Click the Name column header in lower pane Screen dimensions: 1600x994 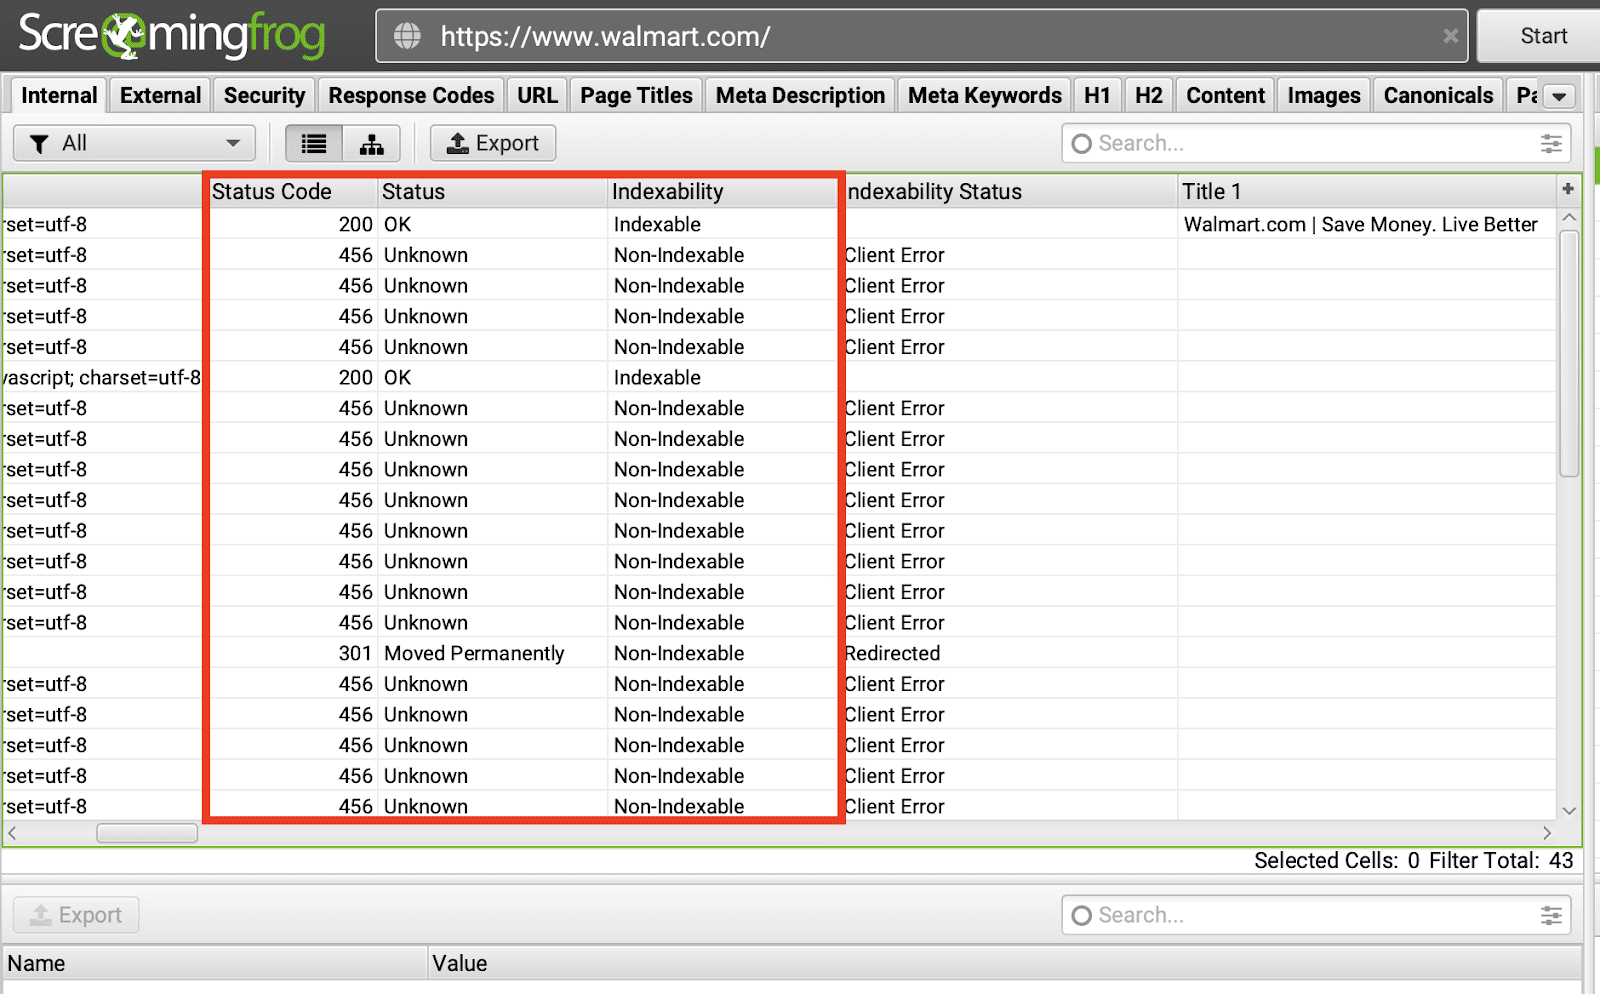click(x=215, y=963)
